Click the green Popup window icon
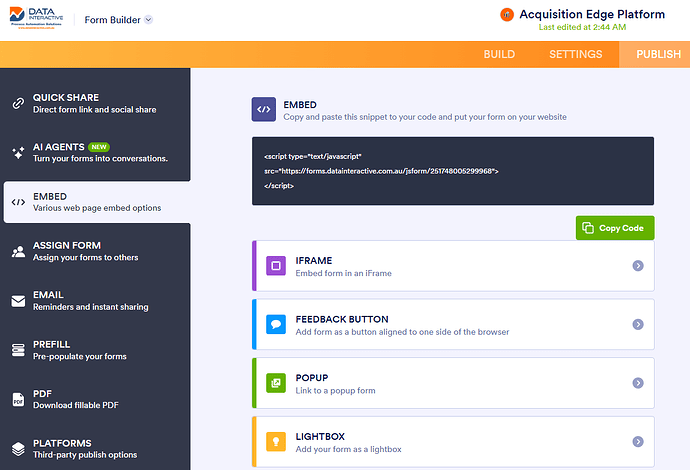Screen dimensions: 690x470 coord(276,383)
